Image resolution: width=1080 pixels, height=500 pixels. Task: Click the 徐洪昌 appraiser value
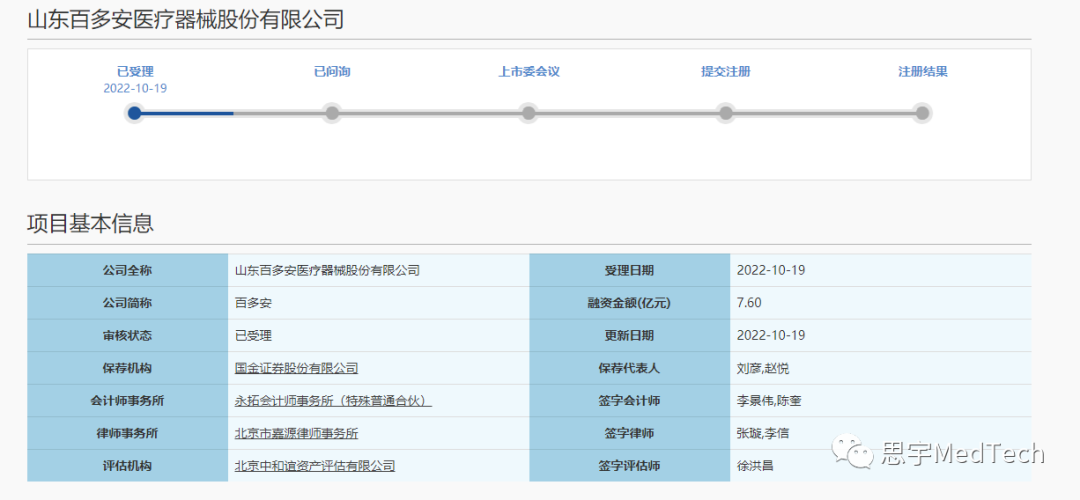click(x=755, y=466)
